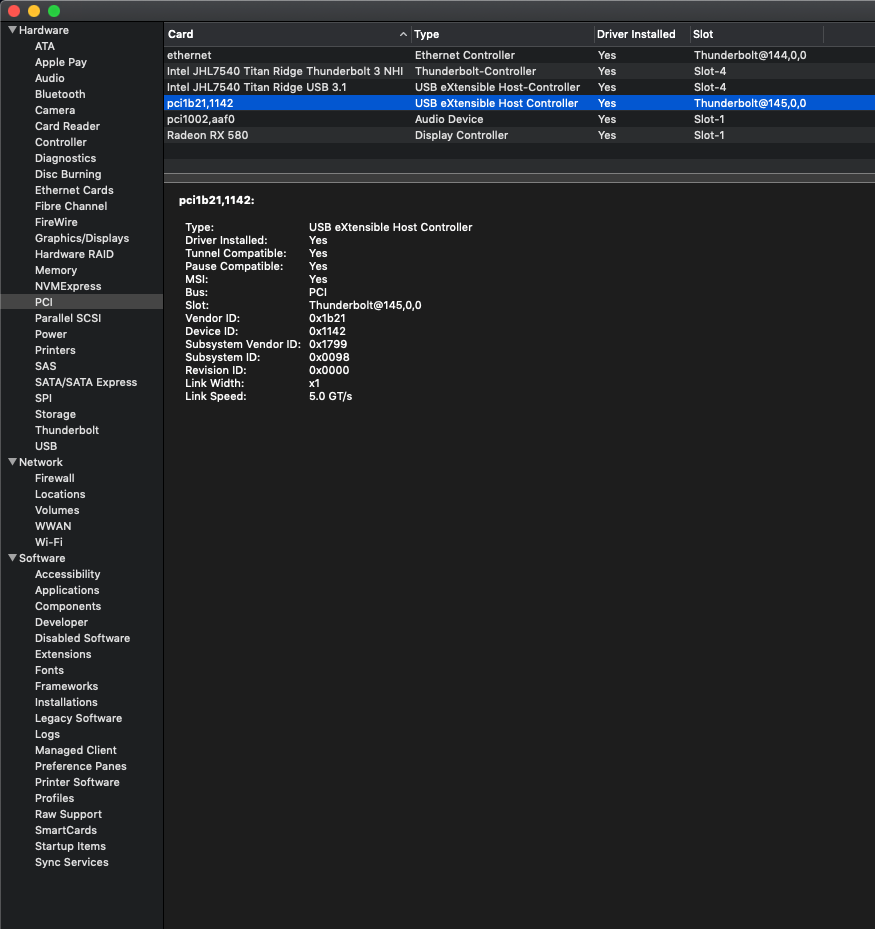Select the pci1002,aaf0 audio device row
875x929 pixels.
coord(201,119)
